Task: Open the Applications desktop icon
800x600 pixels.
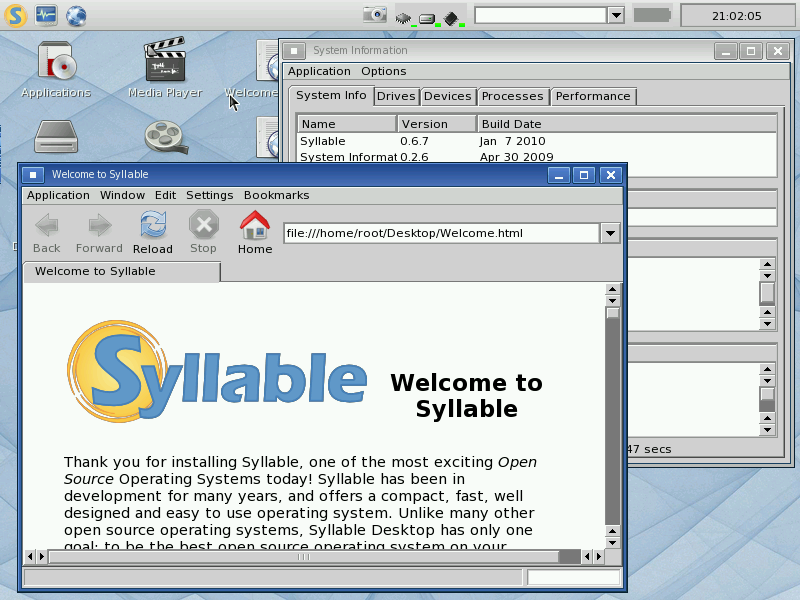Action: point(56,70)
